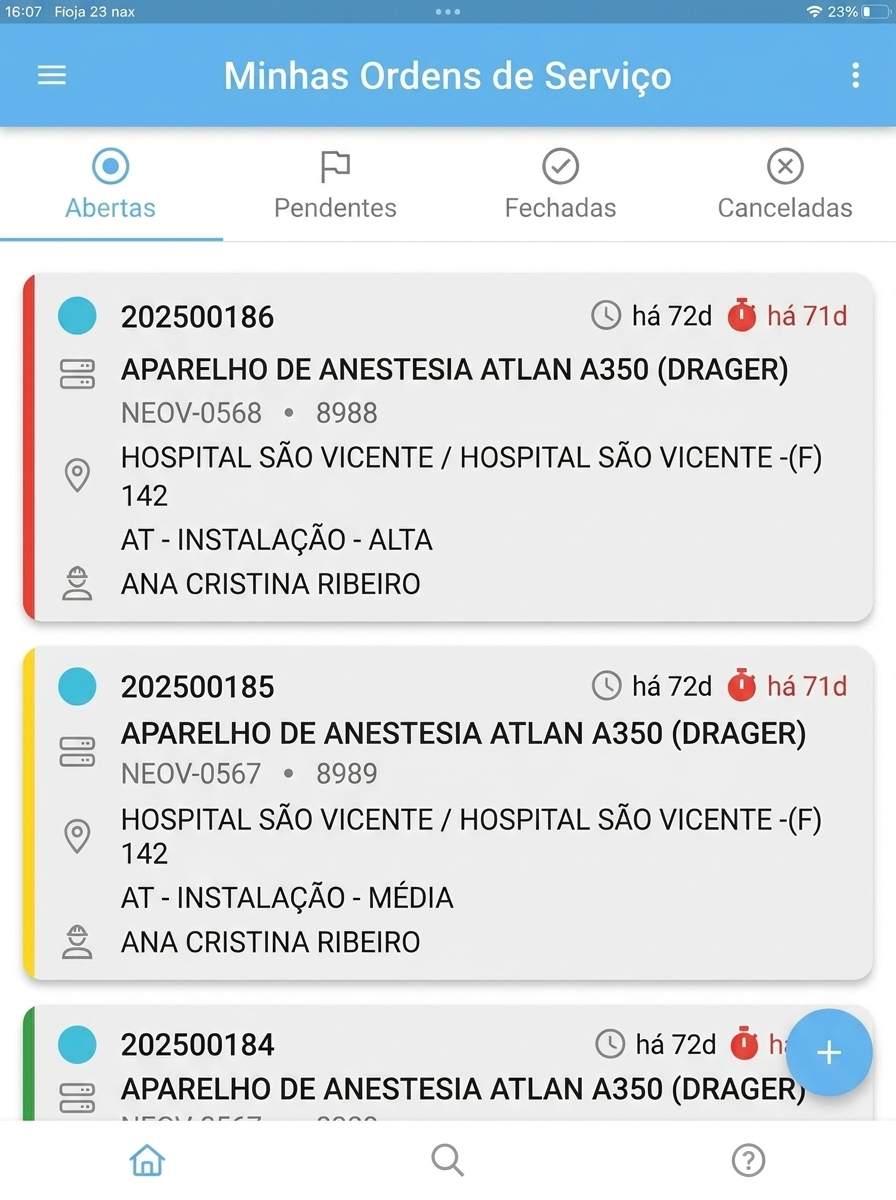Tap equipment server icon in order 202500185
The height and width of the screenshot is (1200, 896).
coord(77,751)
